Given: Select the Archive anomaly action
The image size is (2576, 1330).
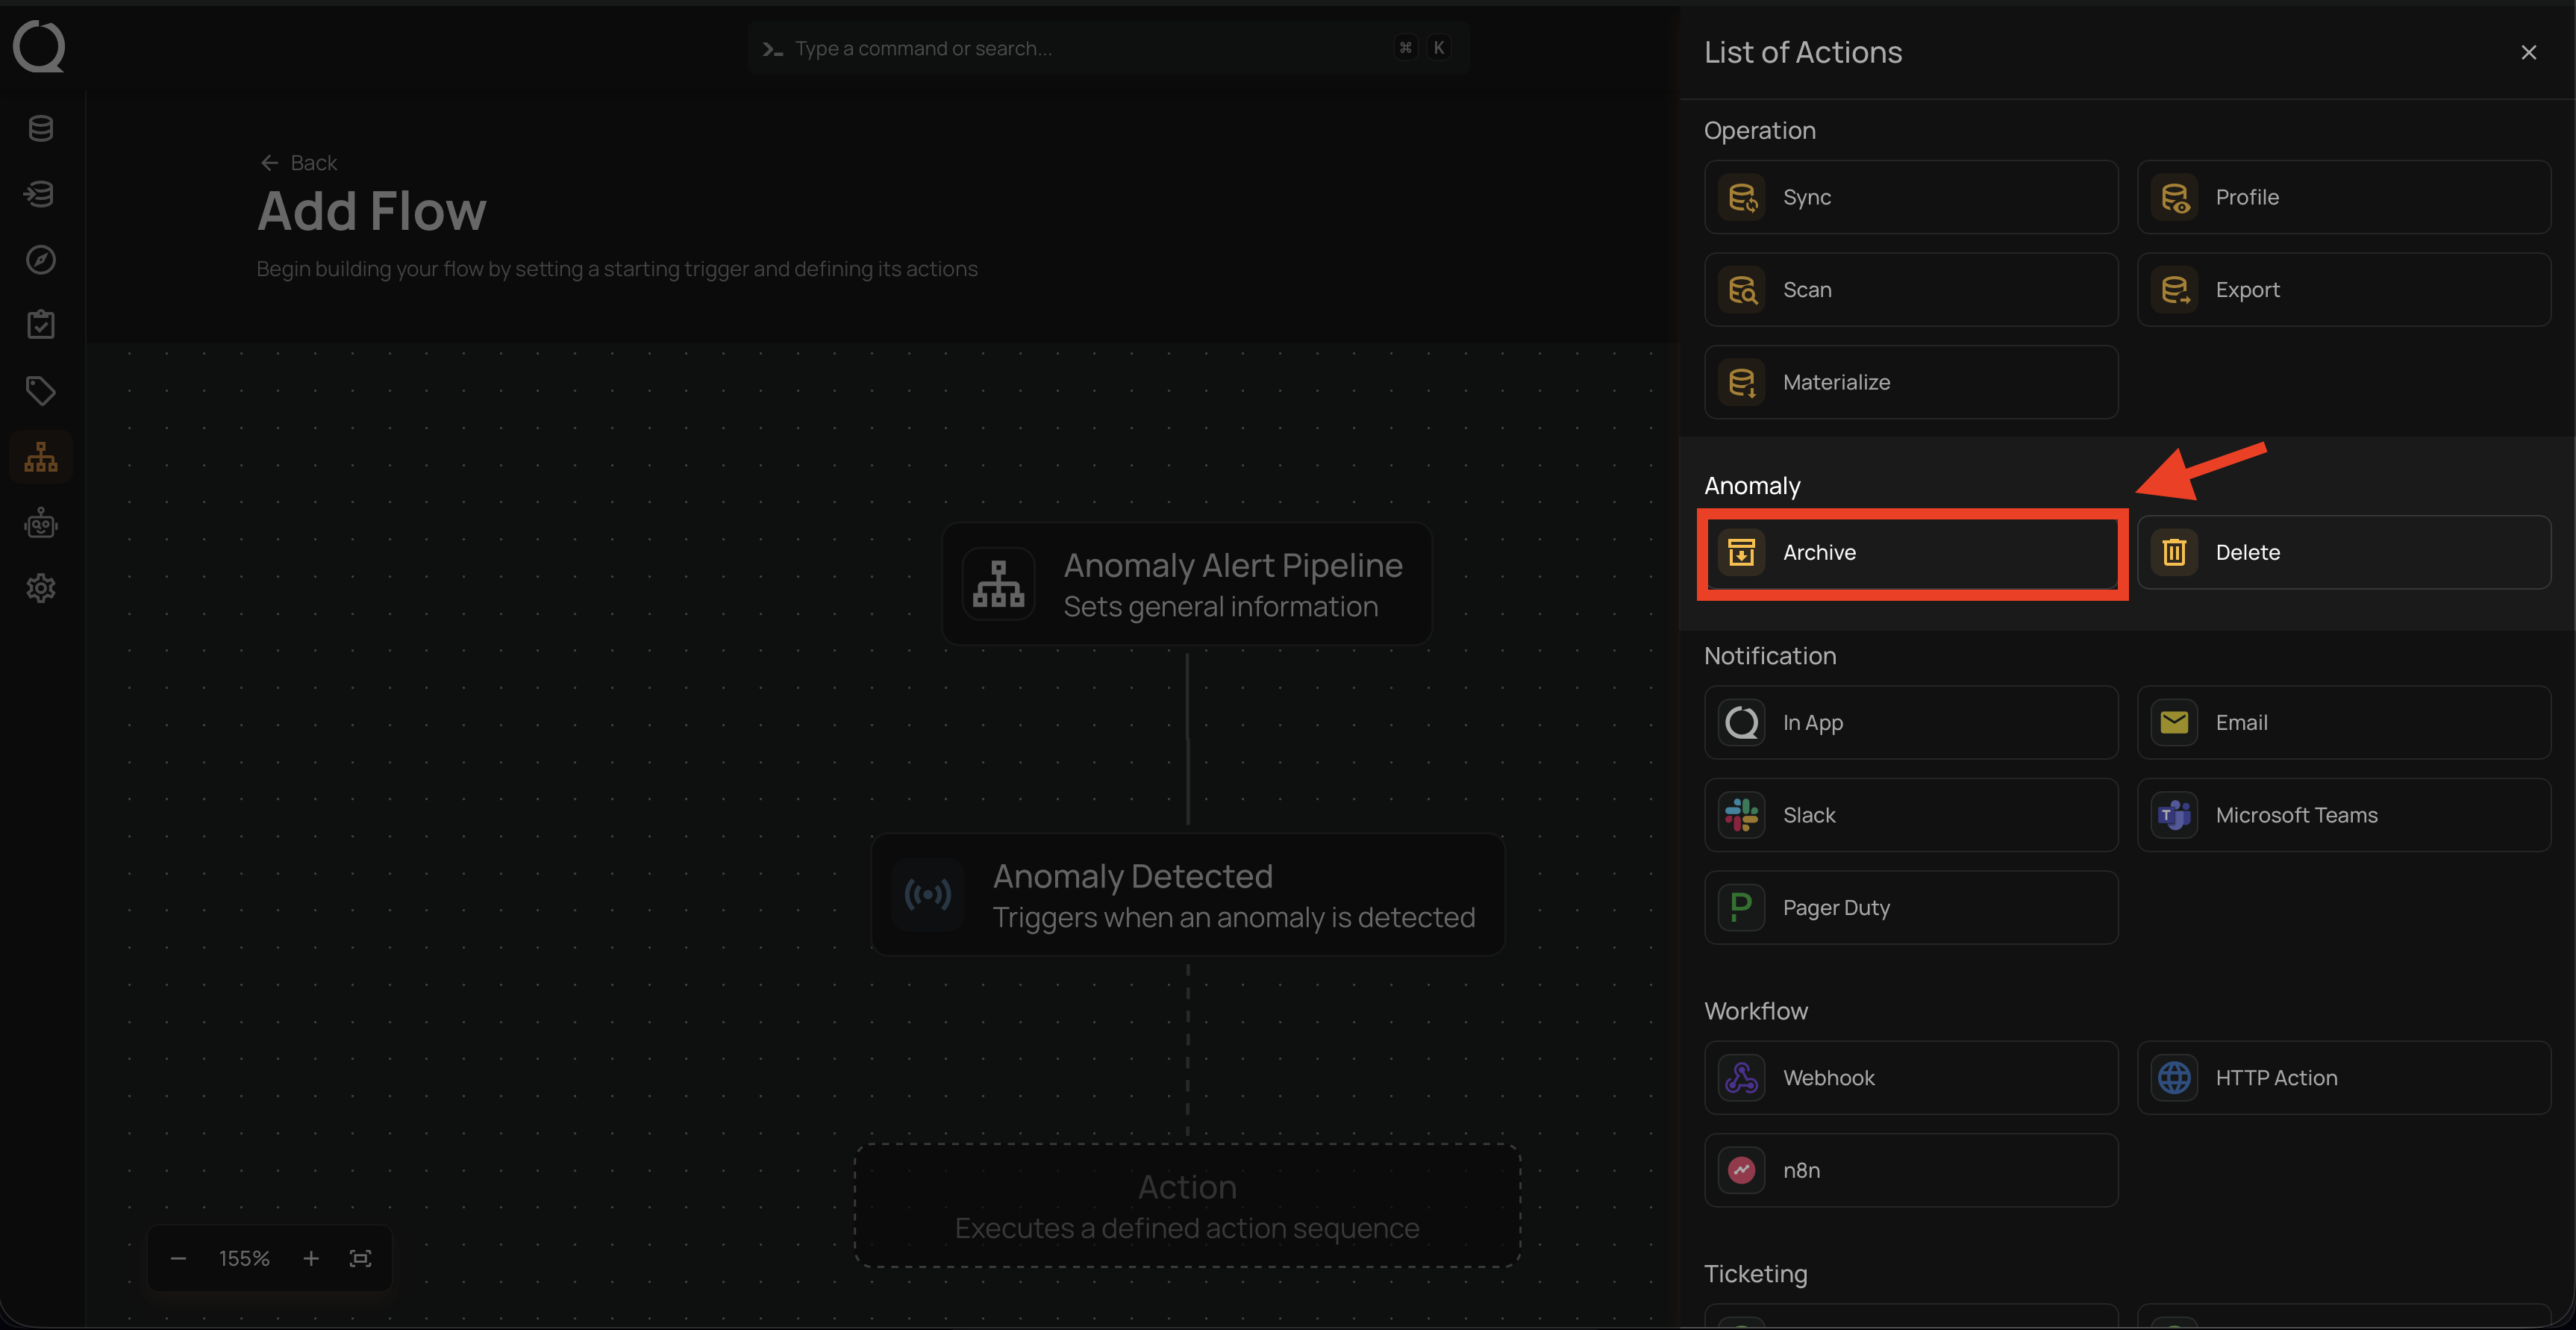Looking at the screenshot, I should tap(1910, 552).
